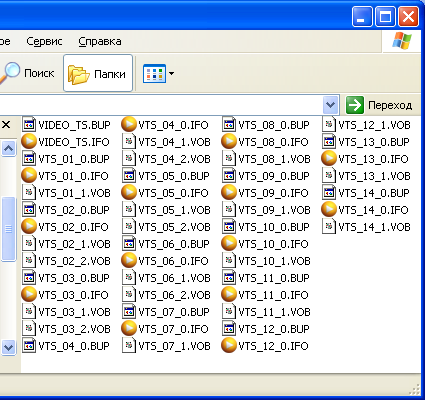Expand the address bar dropdown arrow
Image resolution: width=425 pixels, height=400 pixels.
[331, 105]
